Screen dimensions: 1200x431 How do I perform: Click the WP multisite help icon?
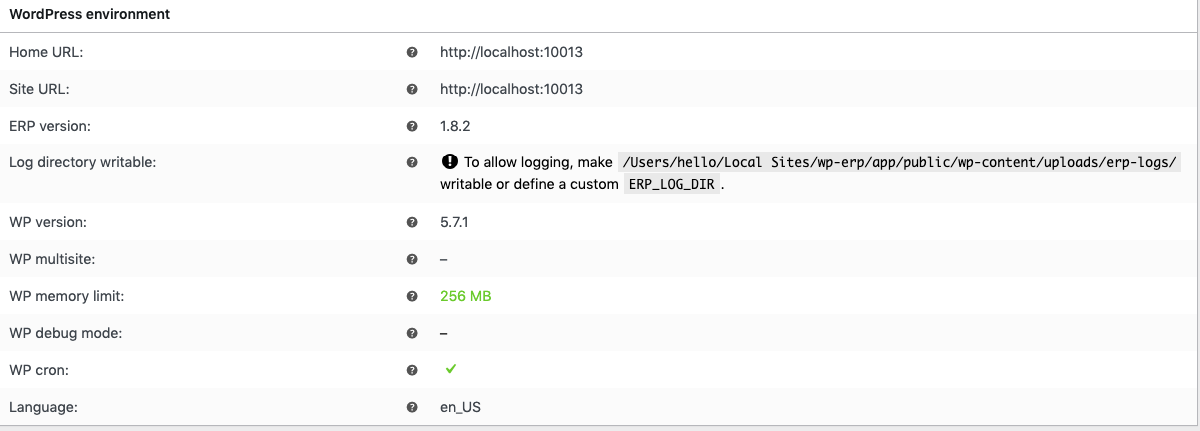412,259
